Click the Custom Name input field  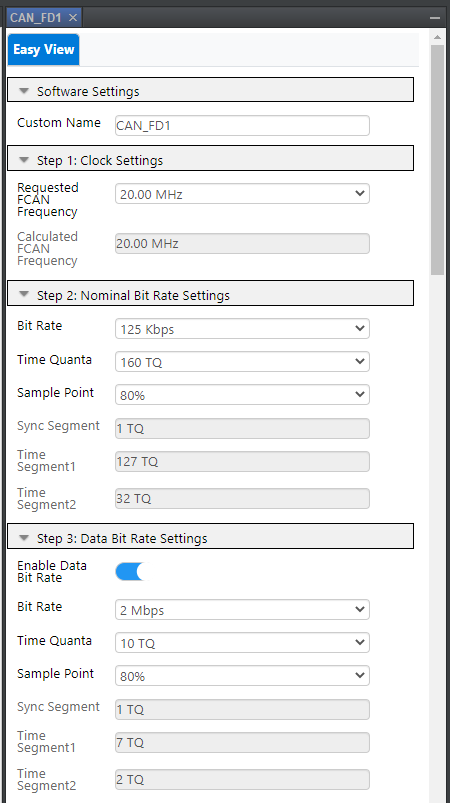[242, 125]
